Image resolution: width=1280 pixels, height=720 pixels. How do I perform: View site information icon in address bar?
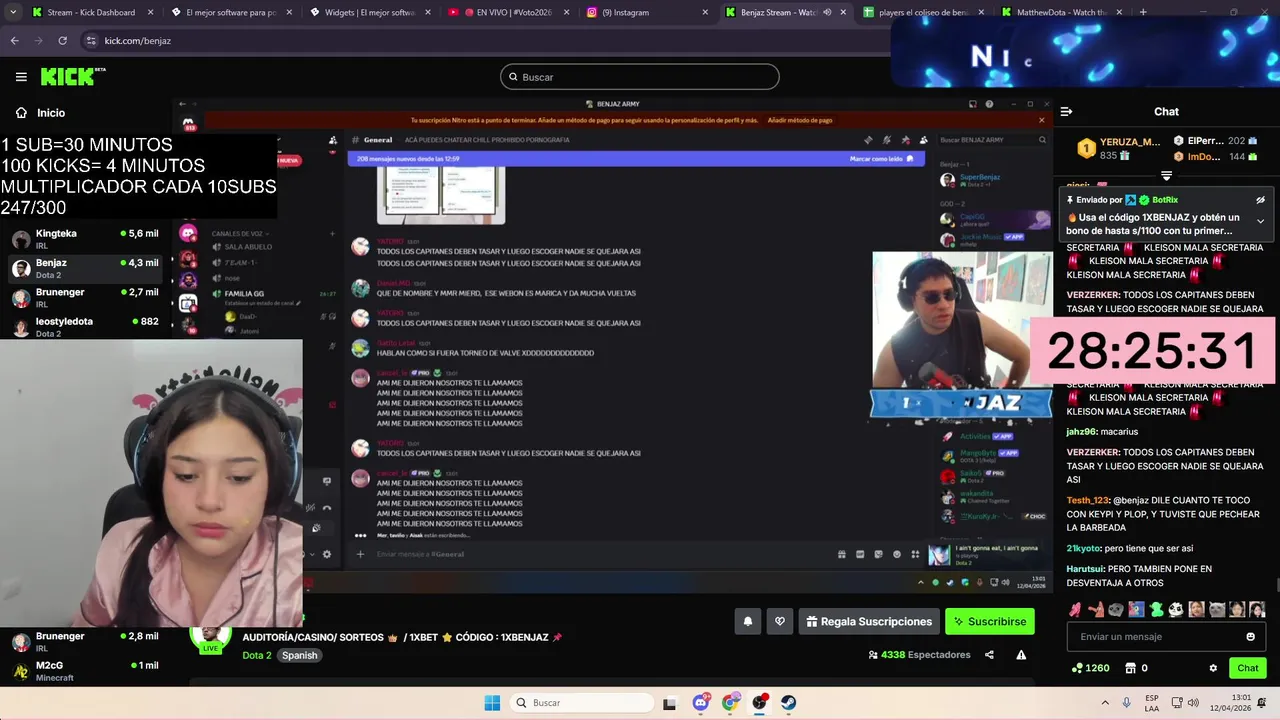click(x=91, y=40)
